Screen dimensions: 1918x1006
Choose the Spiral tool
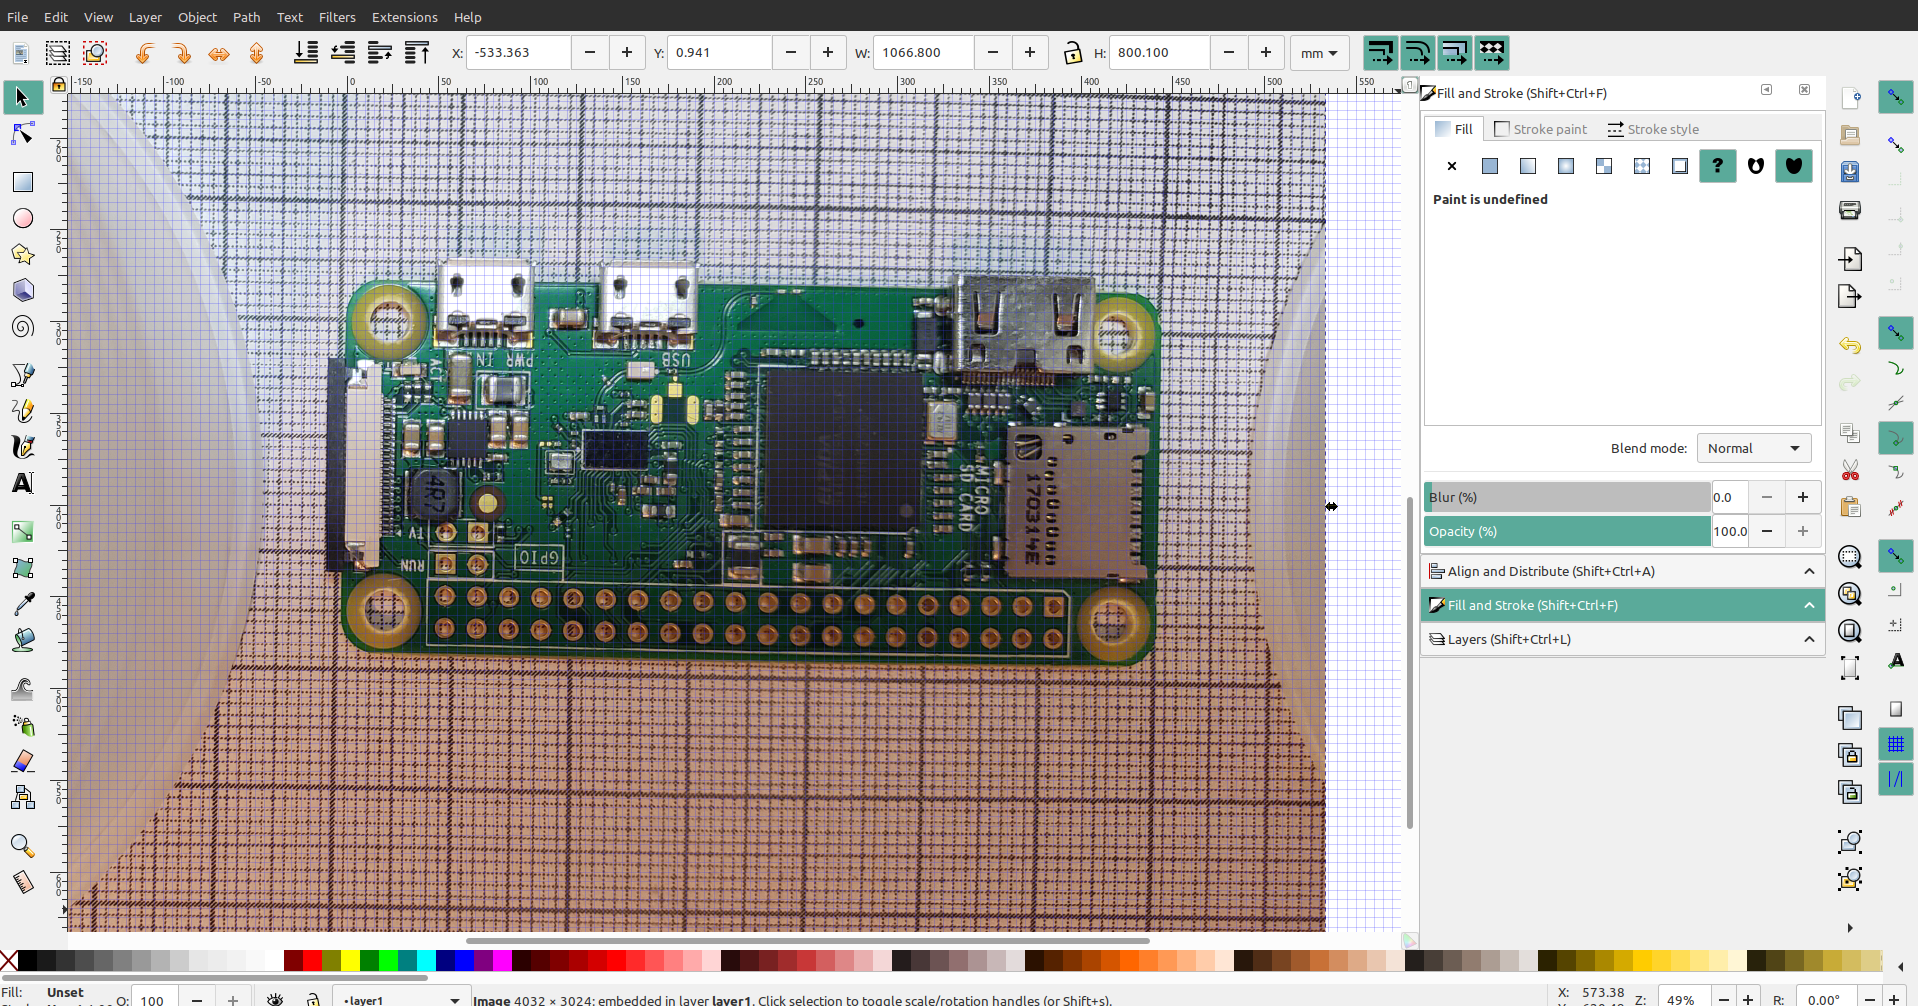22,327
